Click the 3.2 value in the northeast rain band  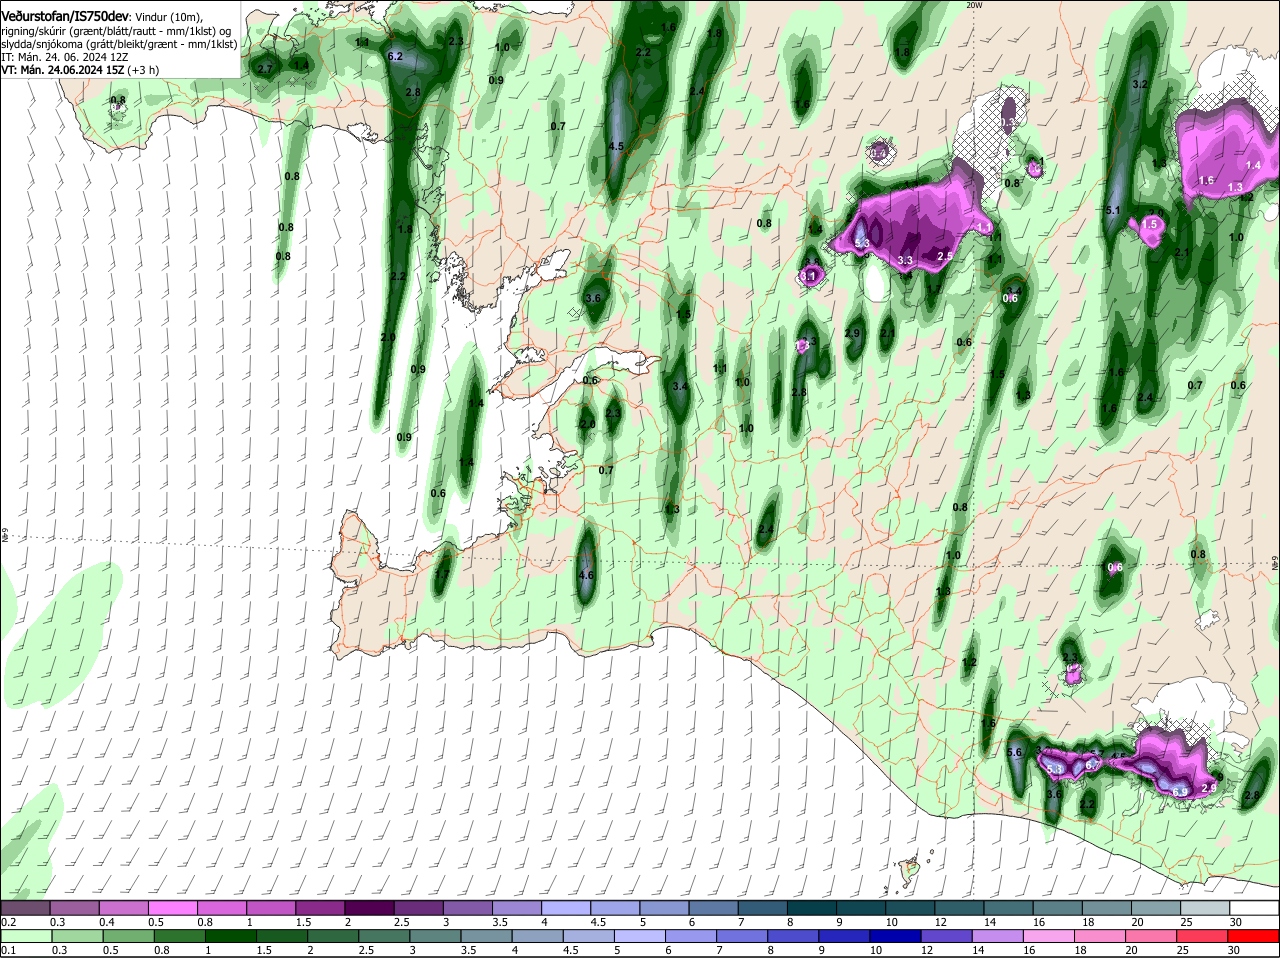click(x=1139, y=84)
